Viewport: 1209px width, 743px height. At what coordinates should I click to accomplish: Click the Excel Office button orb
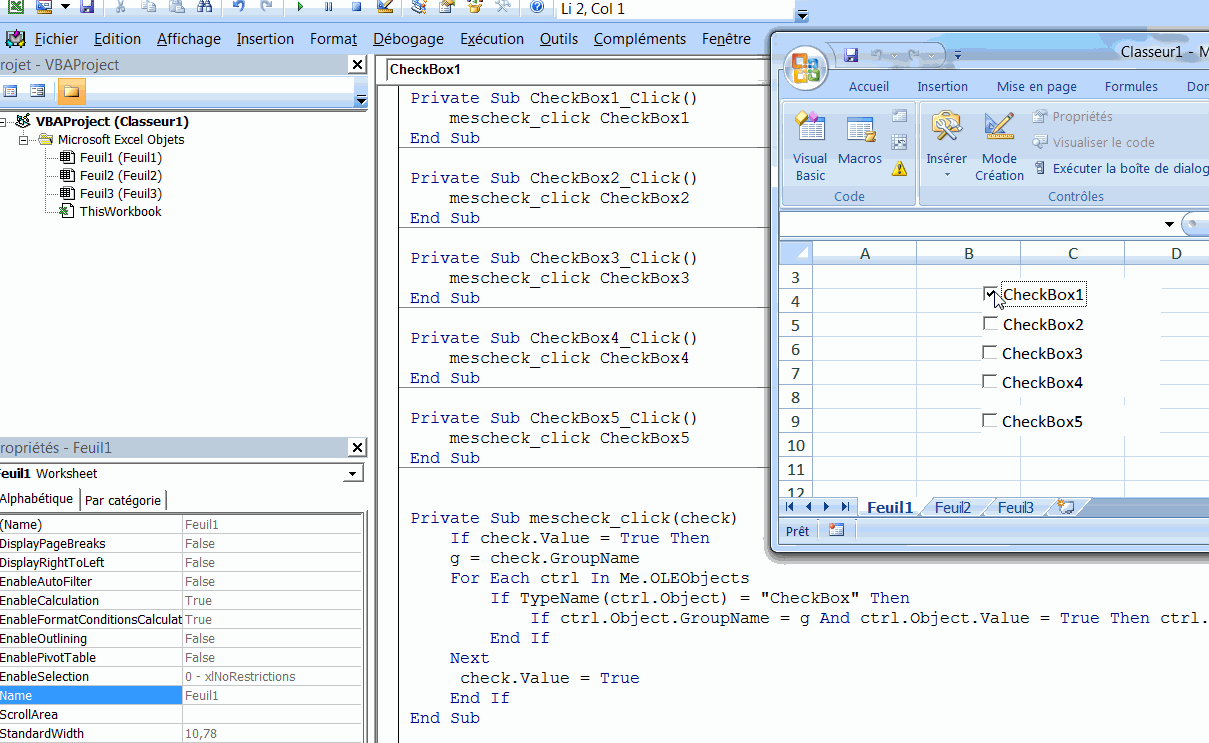point(806,68)
